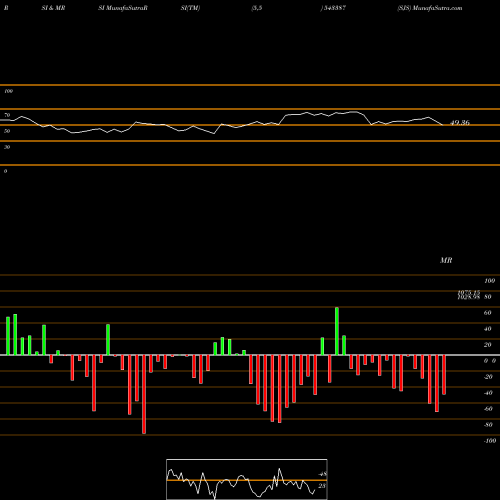The image size is (500, 500).
Task: Click the 60 label on MR axis
Action: point(487,313)
